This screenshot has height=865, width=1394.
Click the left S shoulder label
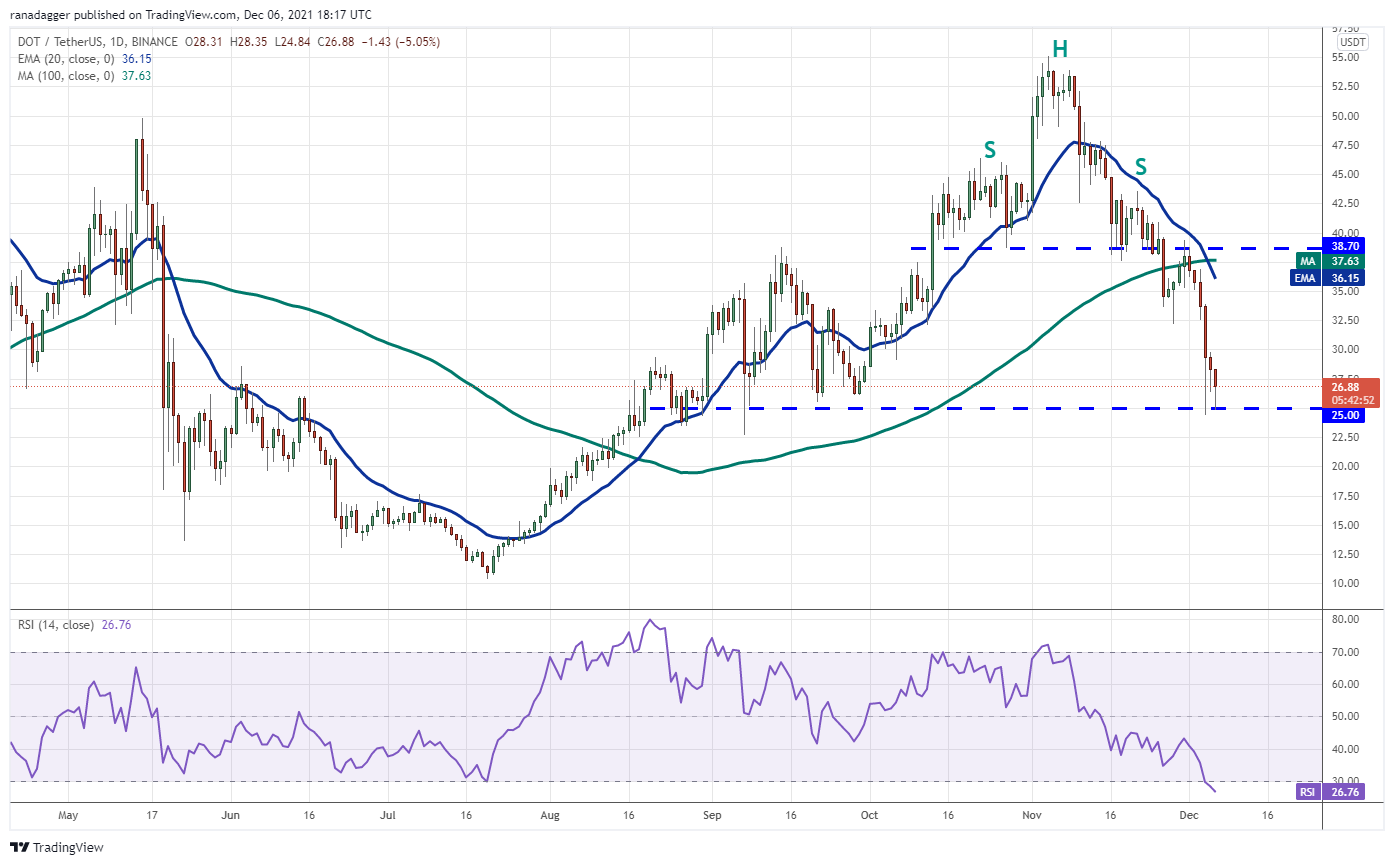click(989, 150)
